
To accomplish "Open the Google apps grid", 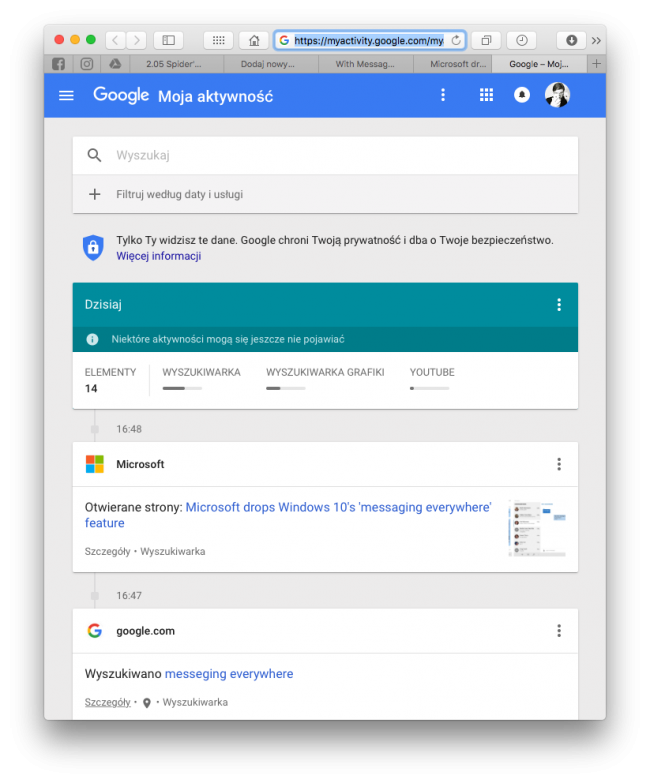I will click(x=486, y=95).
